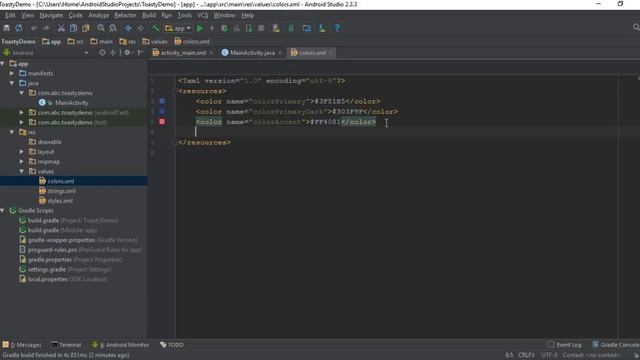
Task: Select settings.gradle file
Action: pyautogui.click(x=69, y=269)
